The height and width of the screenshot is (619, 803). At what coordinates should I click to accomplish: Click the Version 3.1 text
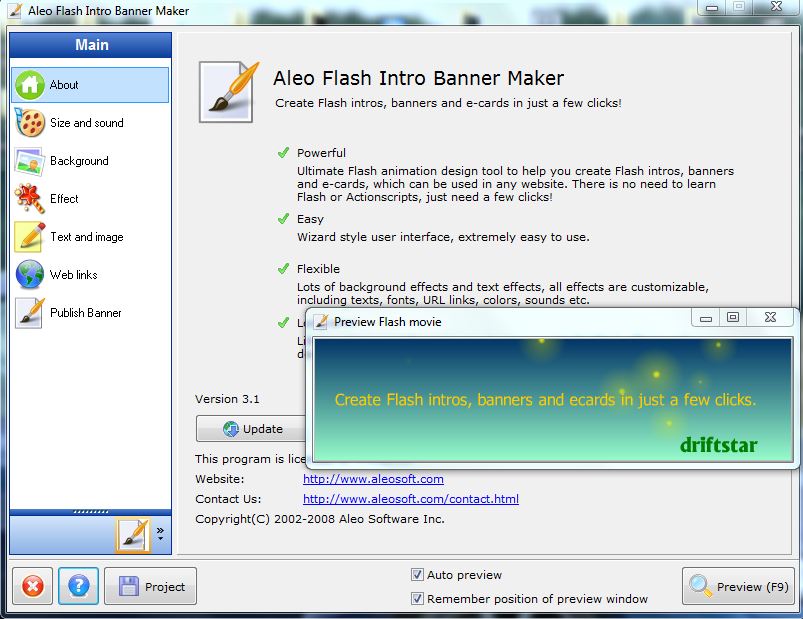227,399
